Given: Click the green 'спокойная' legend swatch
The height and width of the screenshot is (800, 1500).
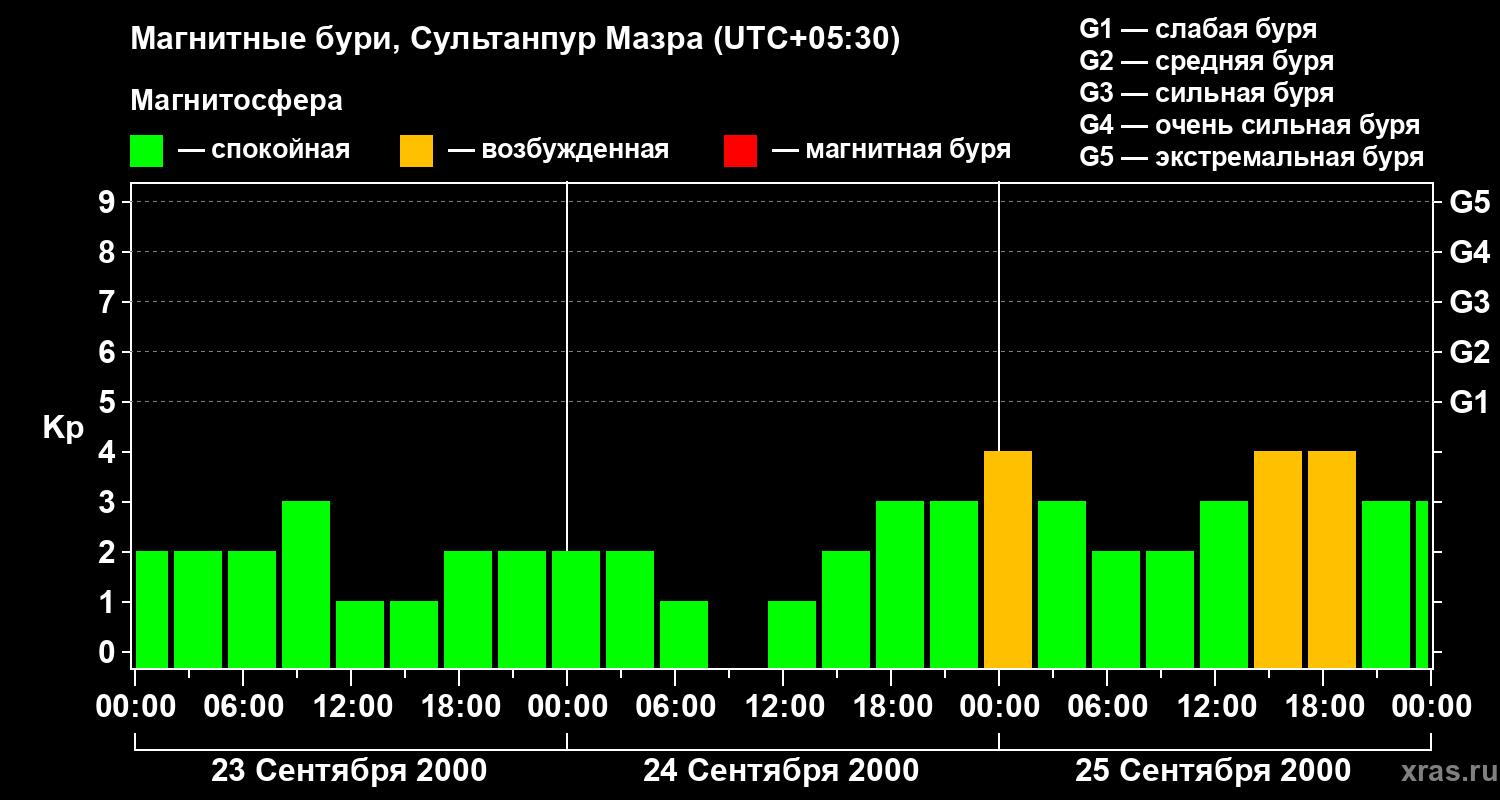Looking at the screenshot, I should (147, 151).
